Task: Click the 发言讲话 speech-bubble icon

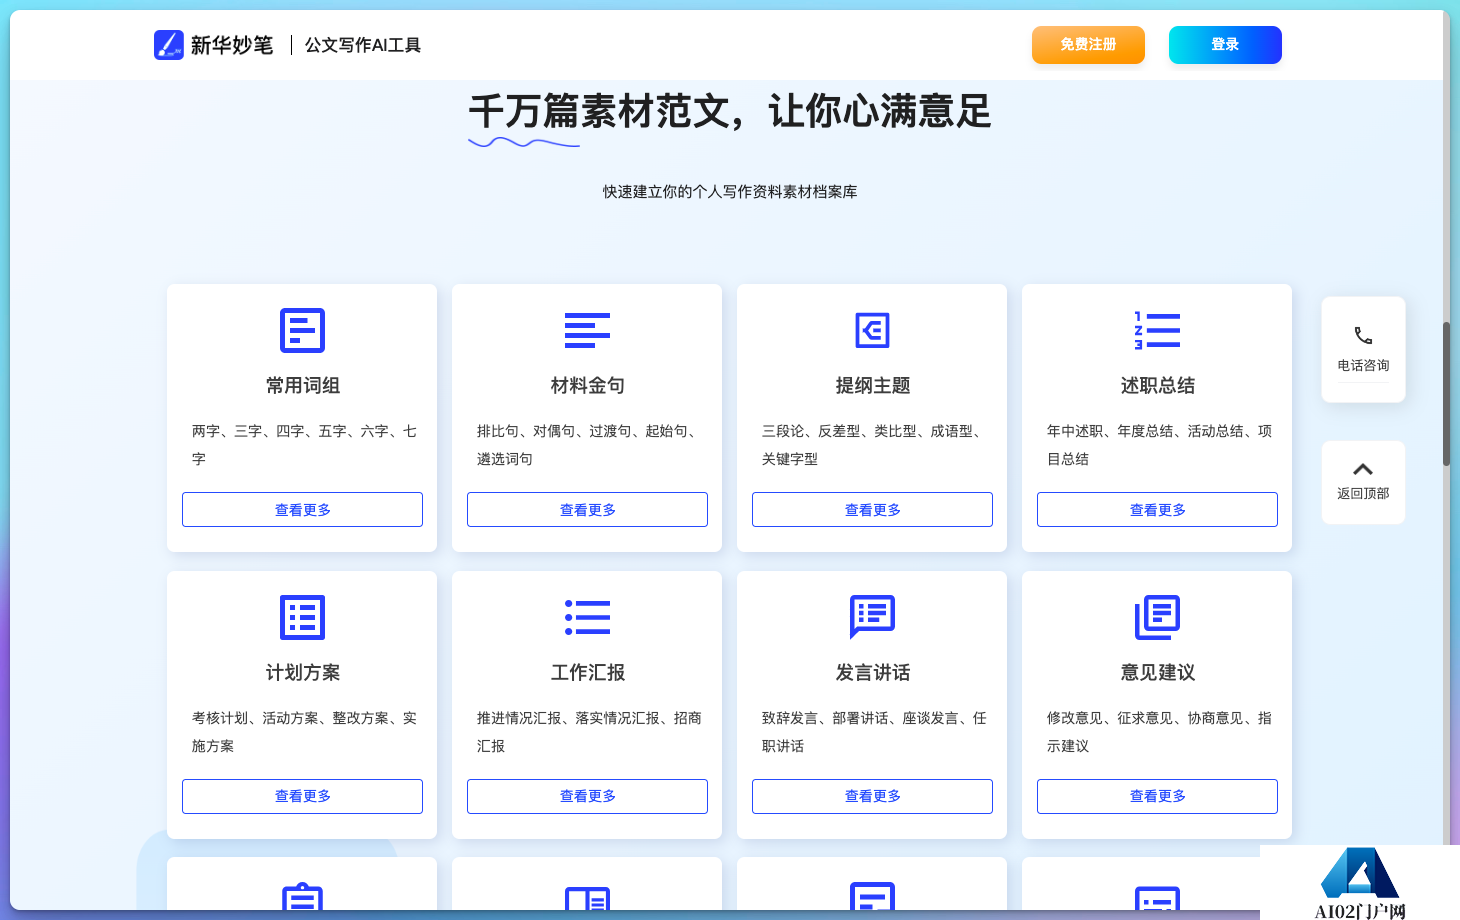Action: (872, 617)
